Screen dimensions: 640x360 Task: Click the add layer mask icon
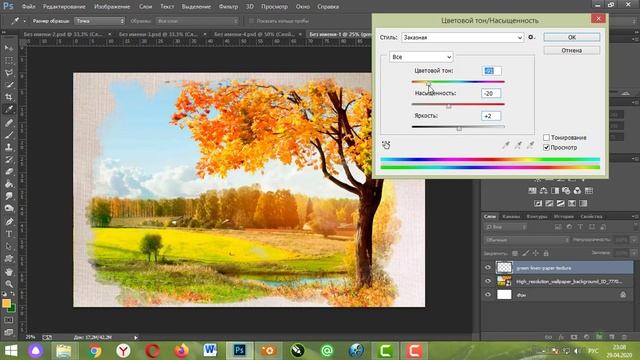click(574, 337)
